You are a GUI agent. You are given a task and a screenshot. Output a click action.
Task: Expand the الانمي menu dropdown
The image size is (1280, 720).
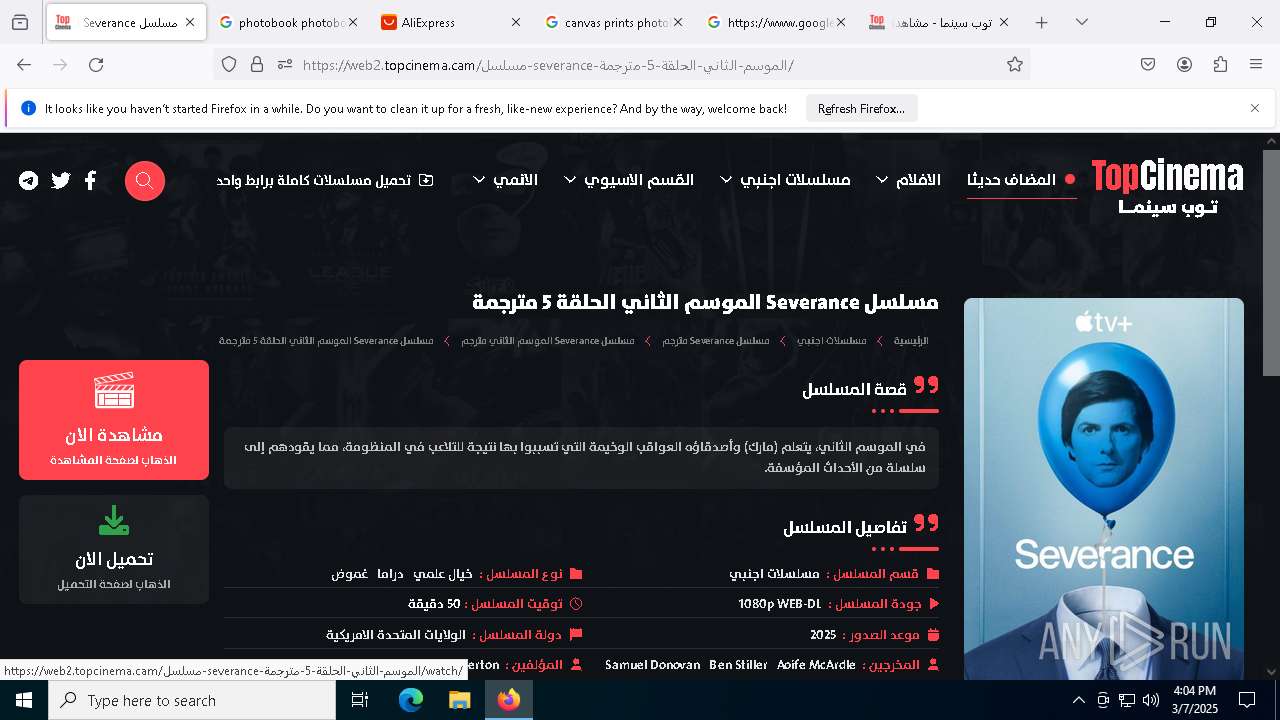pos(505,180)
